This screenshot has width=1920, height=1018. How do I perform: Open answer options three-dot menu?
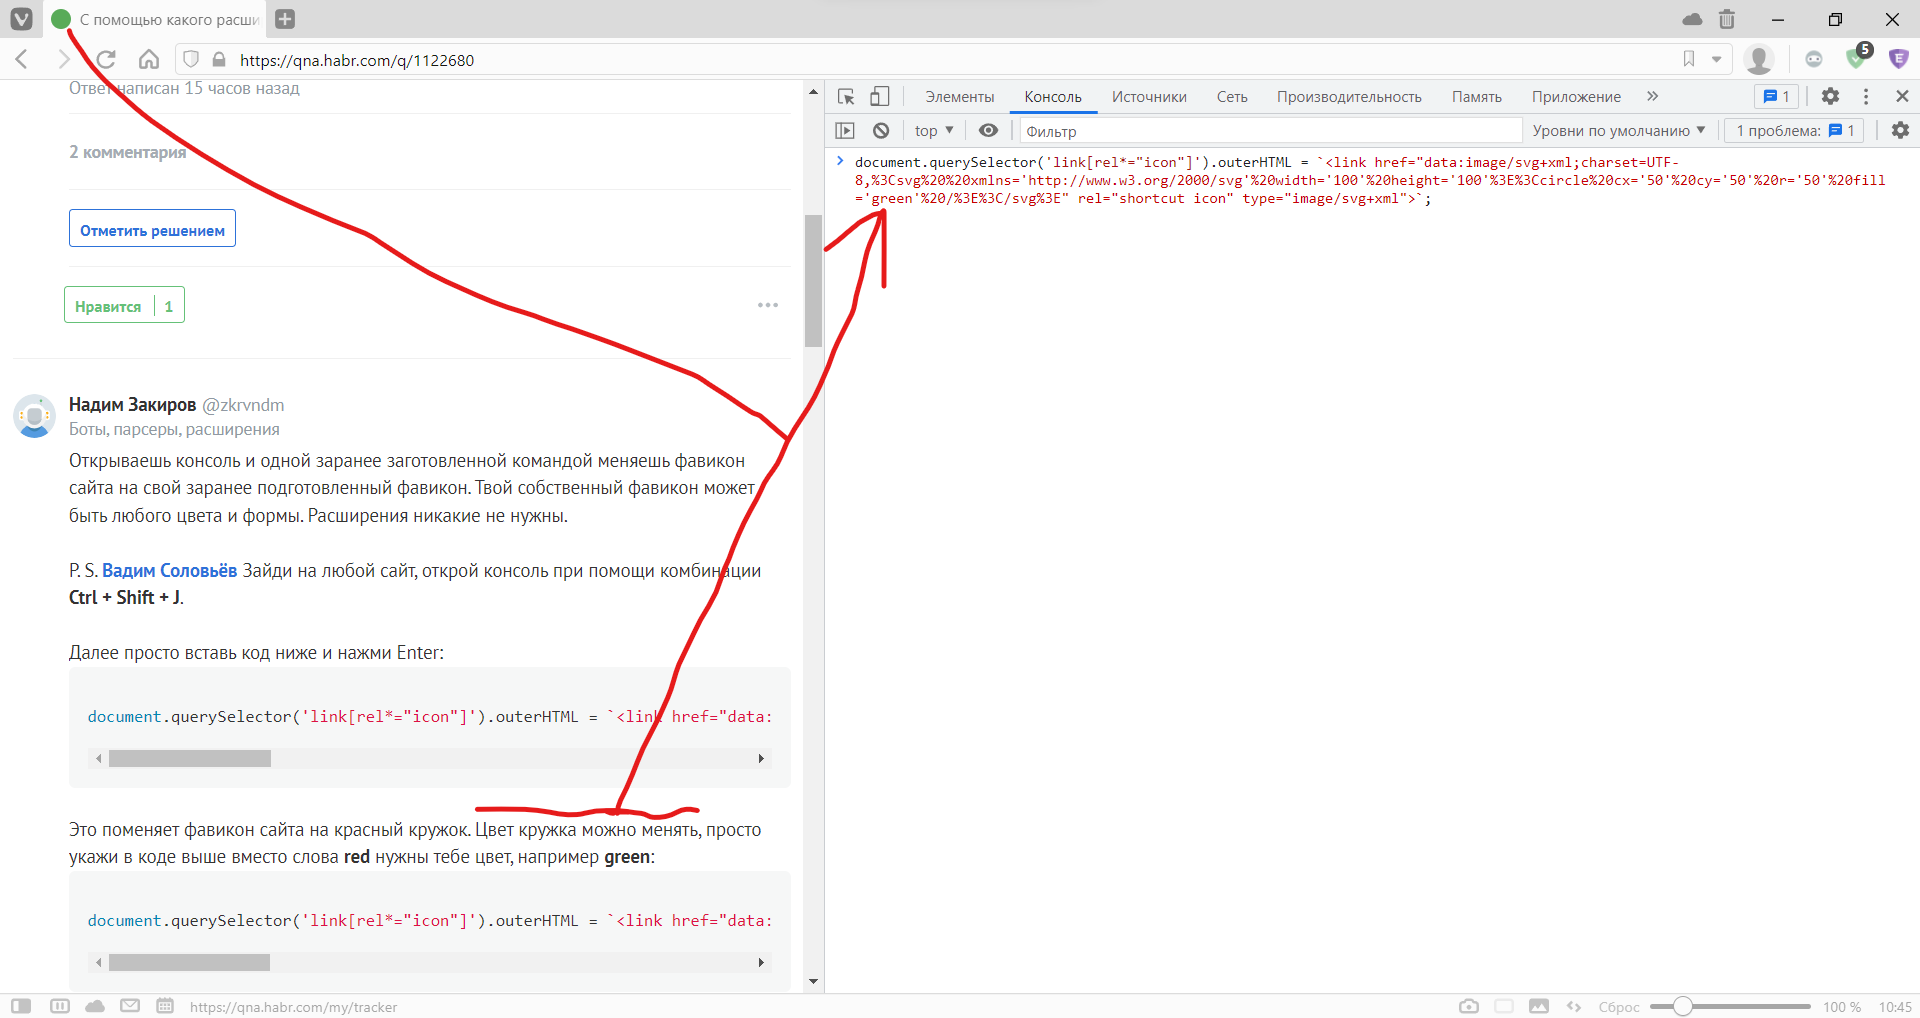pyautogui.click(x=768, y=305)
